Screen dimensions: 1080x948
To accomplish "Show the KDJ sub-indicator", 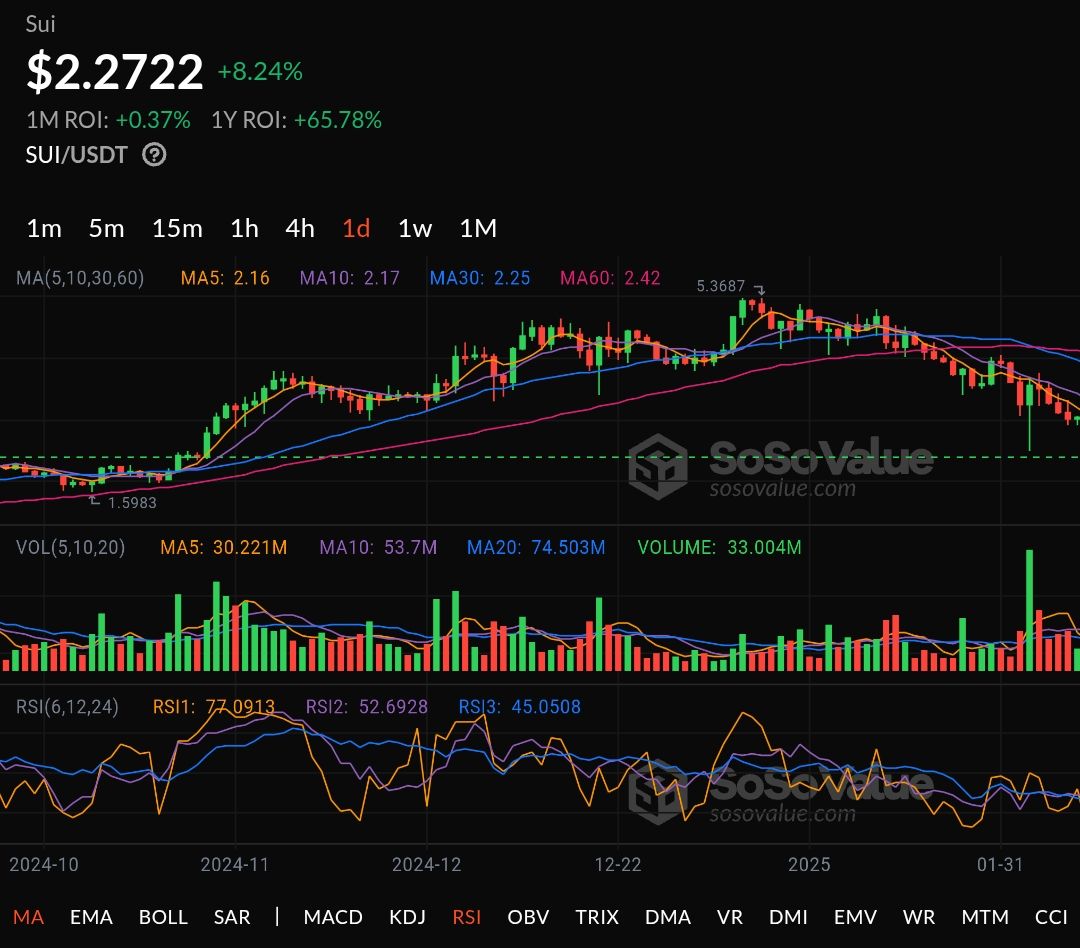I will (x=407, y=917).
